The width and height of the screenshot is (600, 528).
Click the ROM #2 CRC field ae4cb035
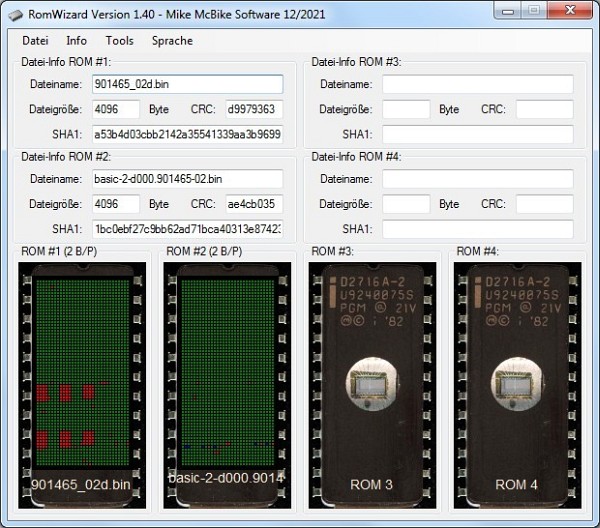(253, 204)
